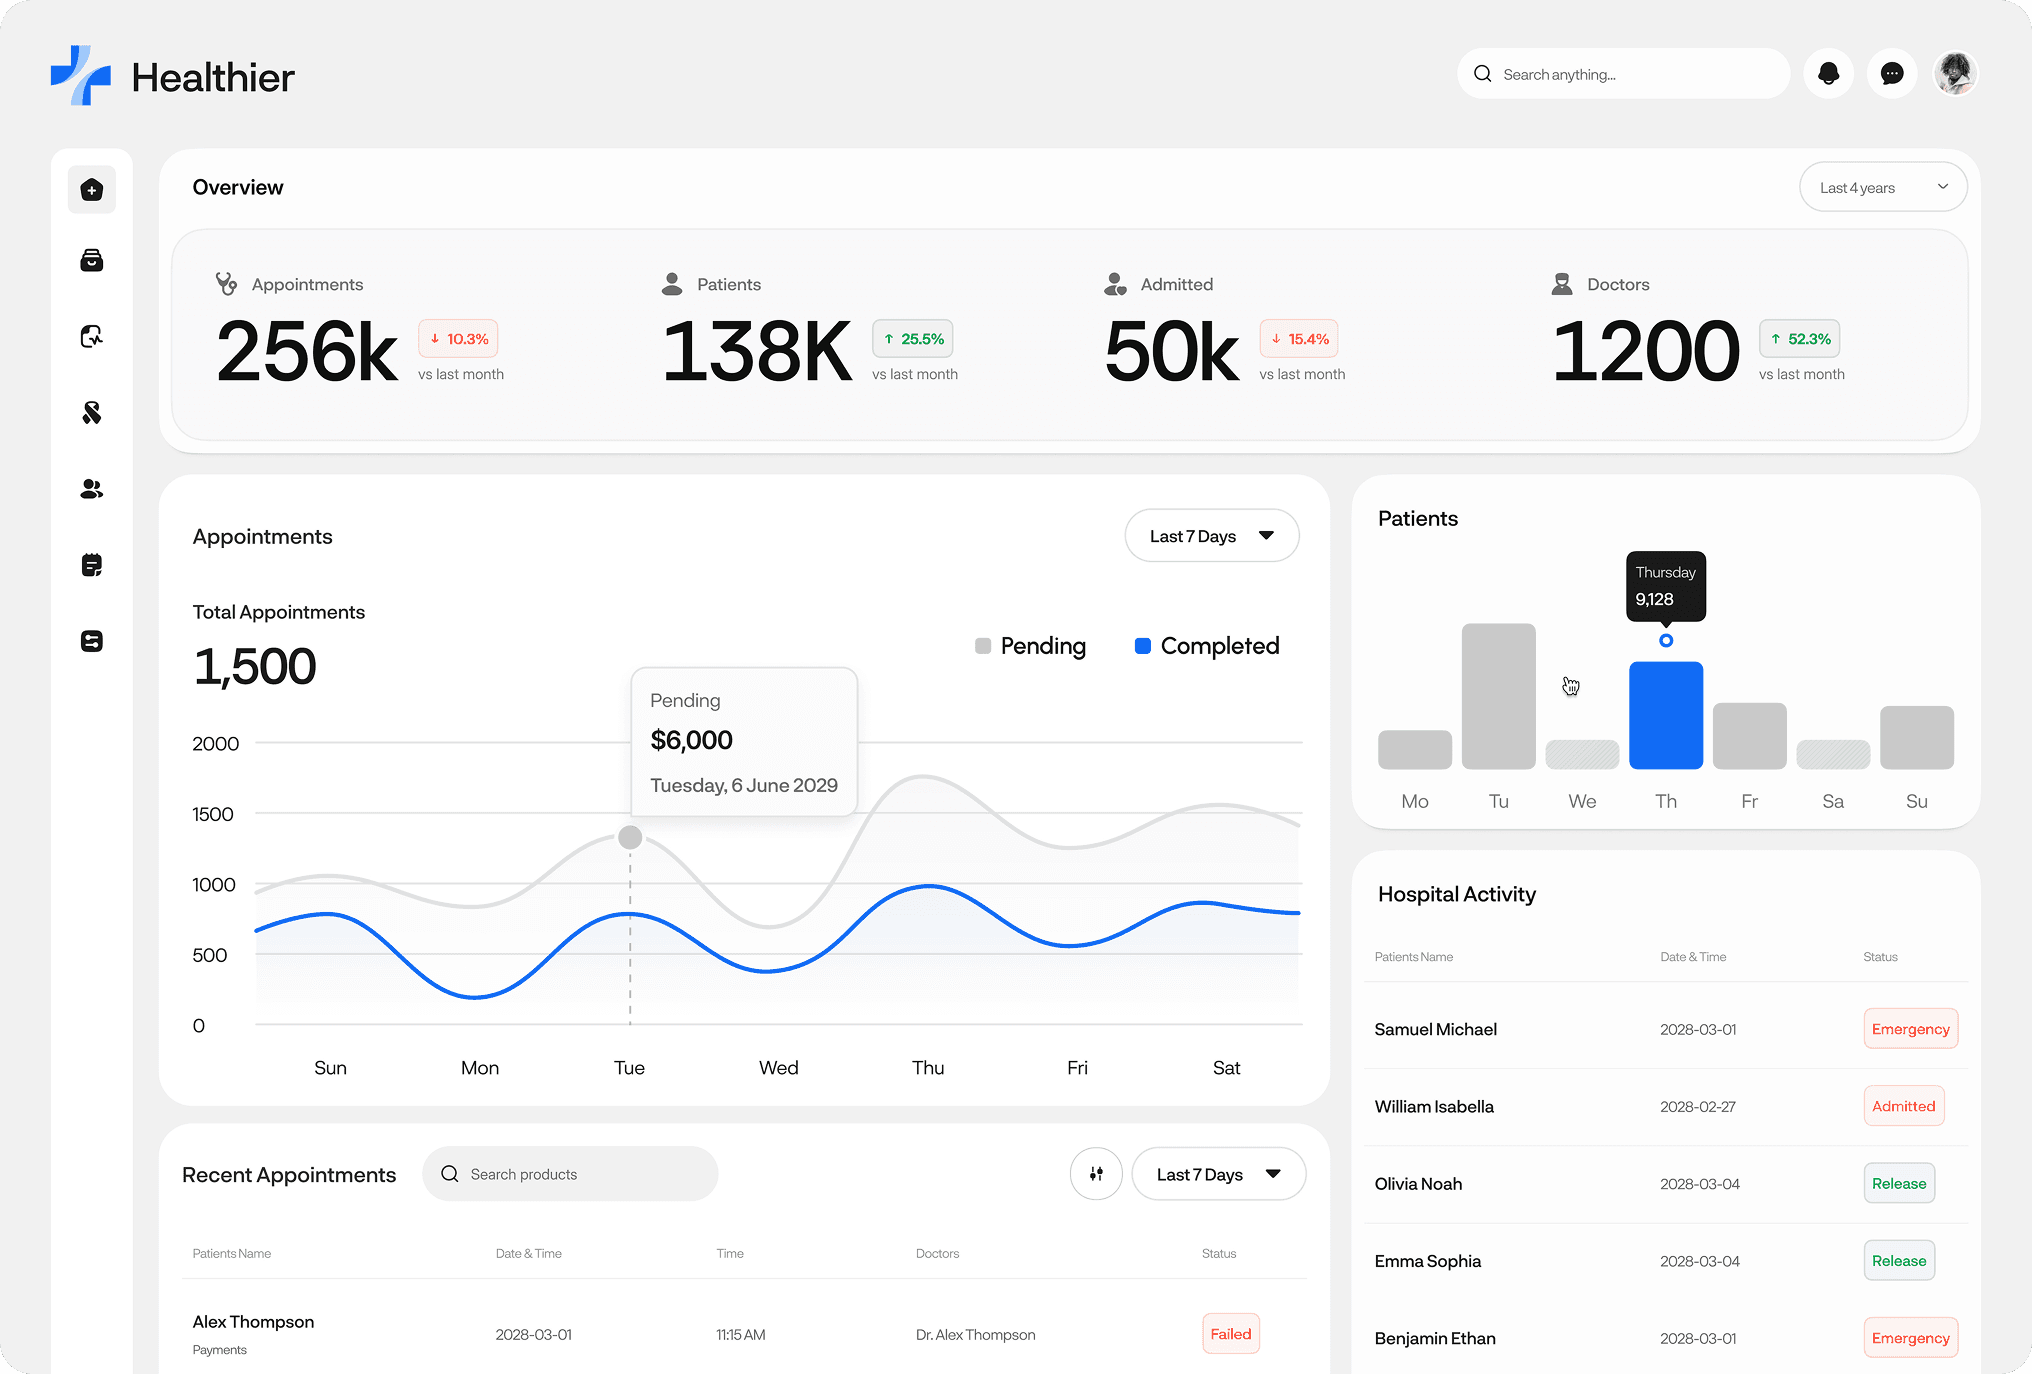Open the user profile avatar
This screenshot has width=2032, height=1374.
point(1954,74)
